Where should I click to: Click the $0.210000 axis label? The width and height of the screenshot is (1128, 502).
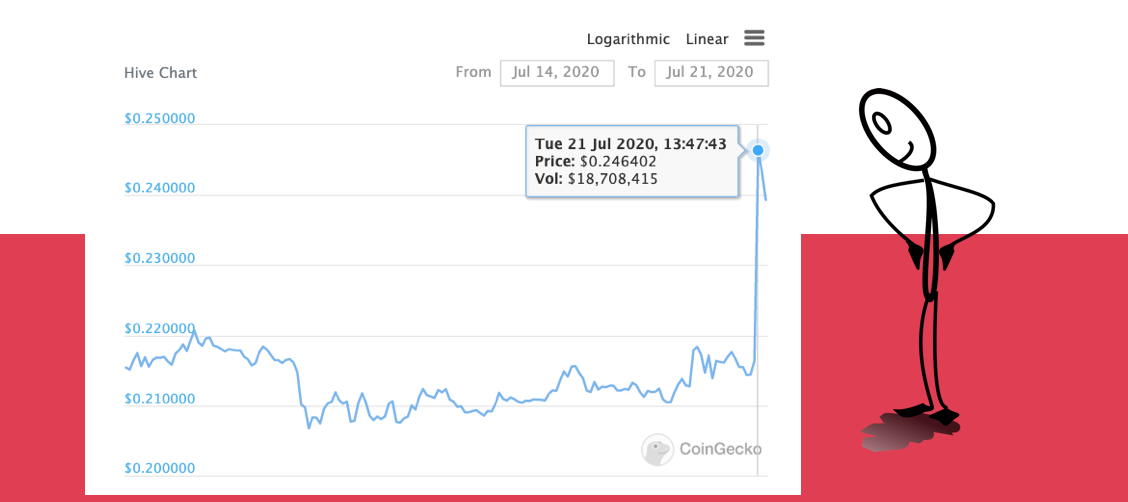tap(159, 399)
